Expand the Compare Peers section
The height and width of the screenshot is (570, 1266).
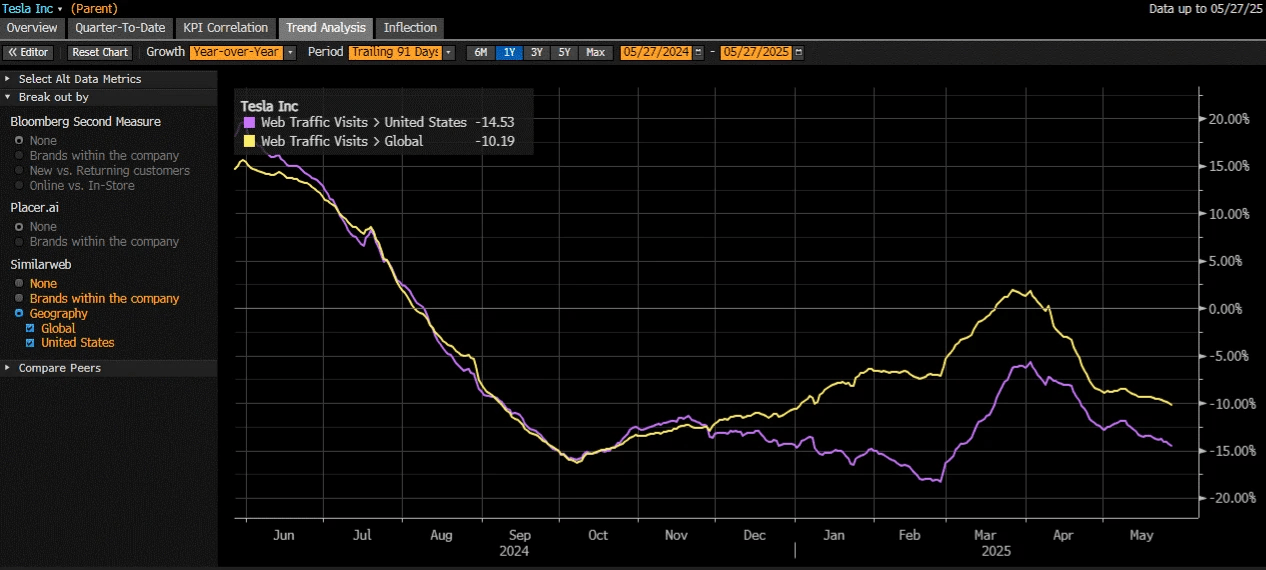coord(108,368)
